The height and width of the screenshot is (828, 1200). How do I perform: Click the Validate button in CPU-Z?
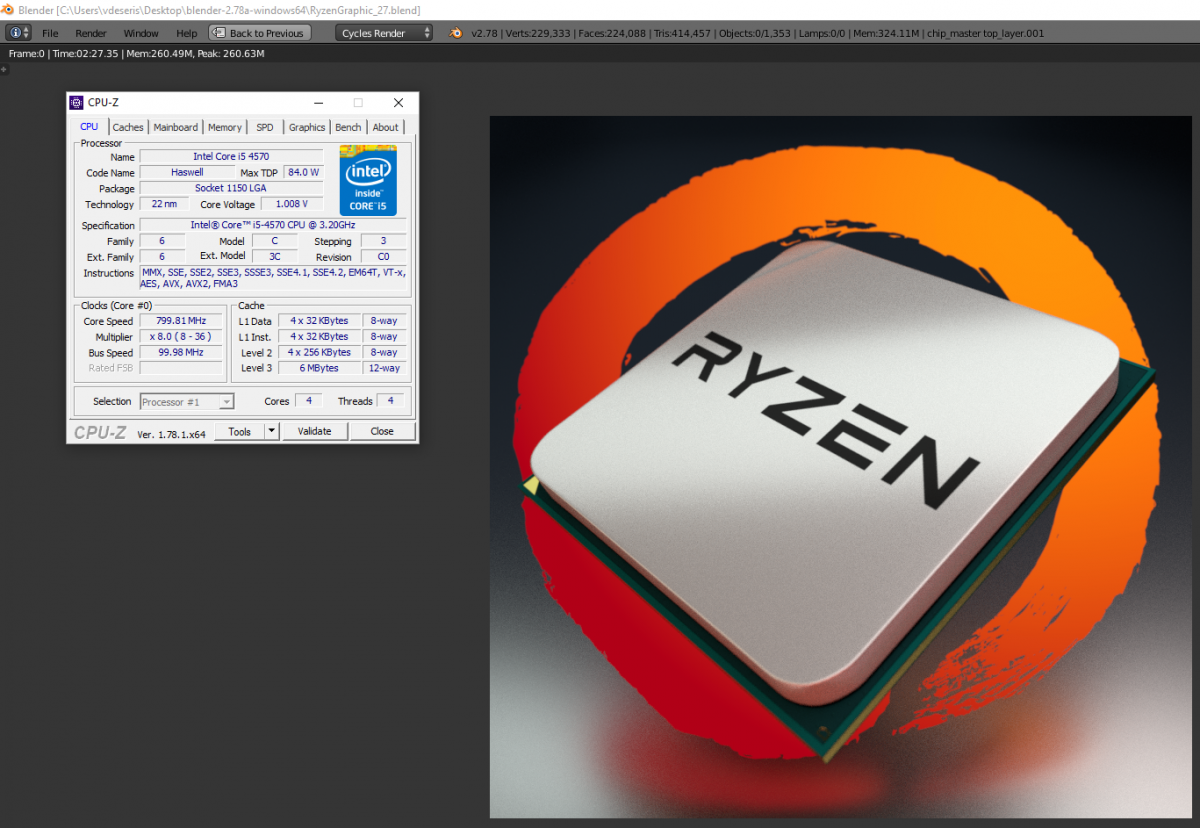pos(314,431)
